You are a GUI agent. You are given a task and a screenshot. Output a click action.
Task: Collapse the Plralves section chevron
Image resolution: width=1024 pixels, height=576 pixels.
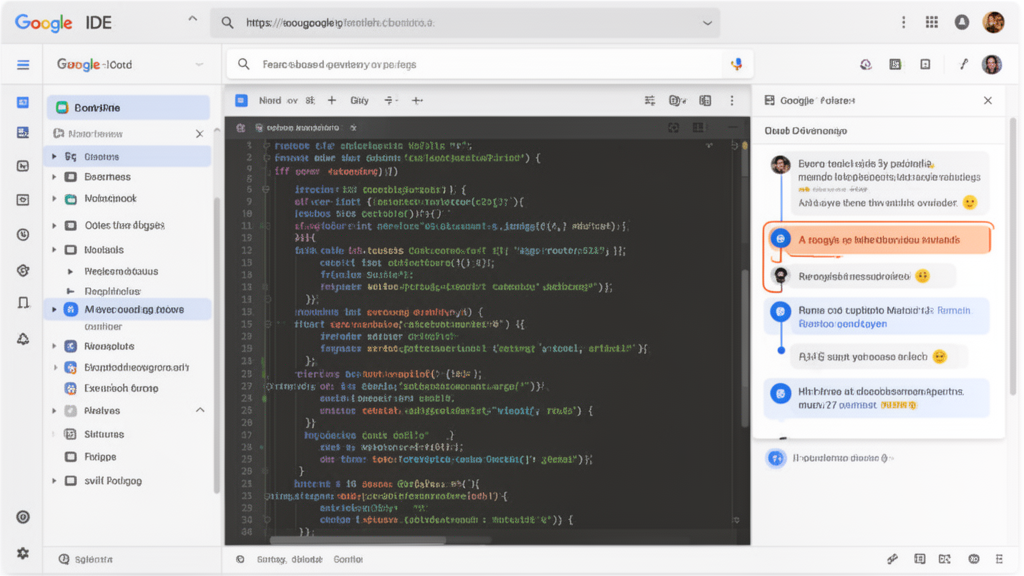point(200,410)
